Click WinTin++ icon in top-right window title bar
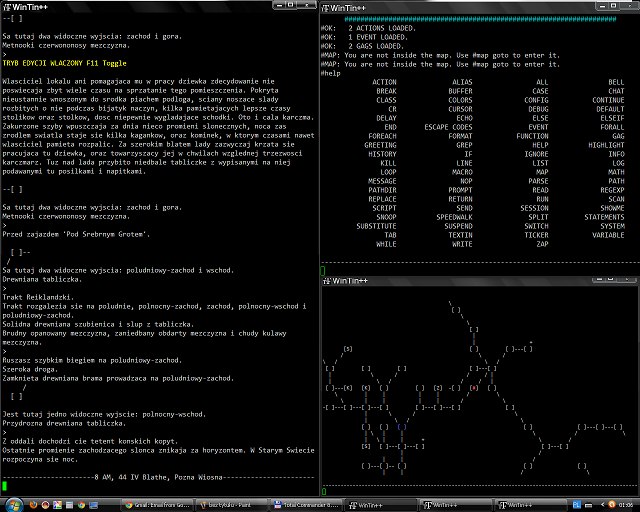The height and width of the screenshot is (512, 640). tap(326, 6)
